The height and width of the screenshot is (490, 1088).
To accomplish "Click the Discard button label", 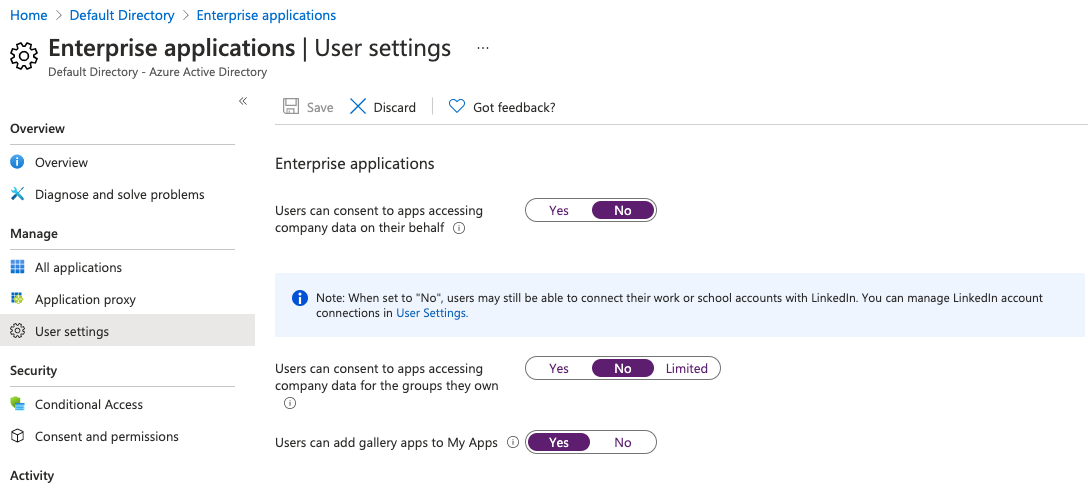I will tap(394, 107).
